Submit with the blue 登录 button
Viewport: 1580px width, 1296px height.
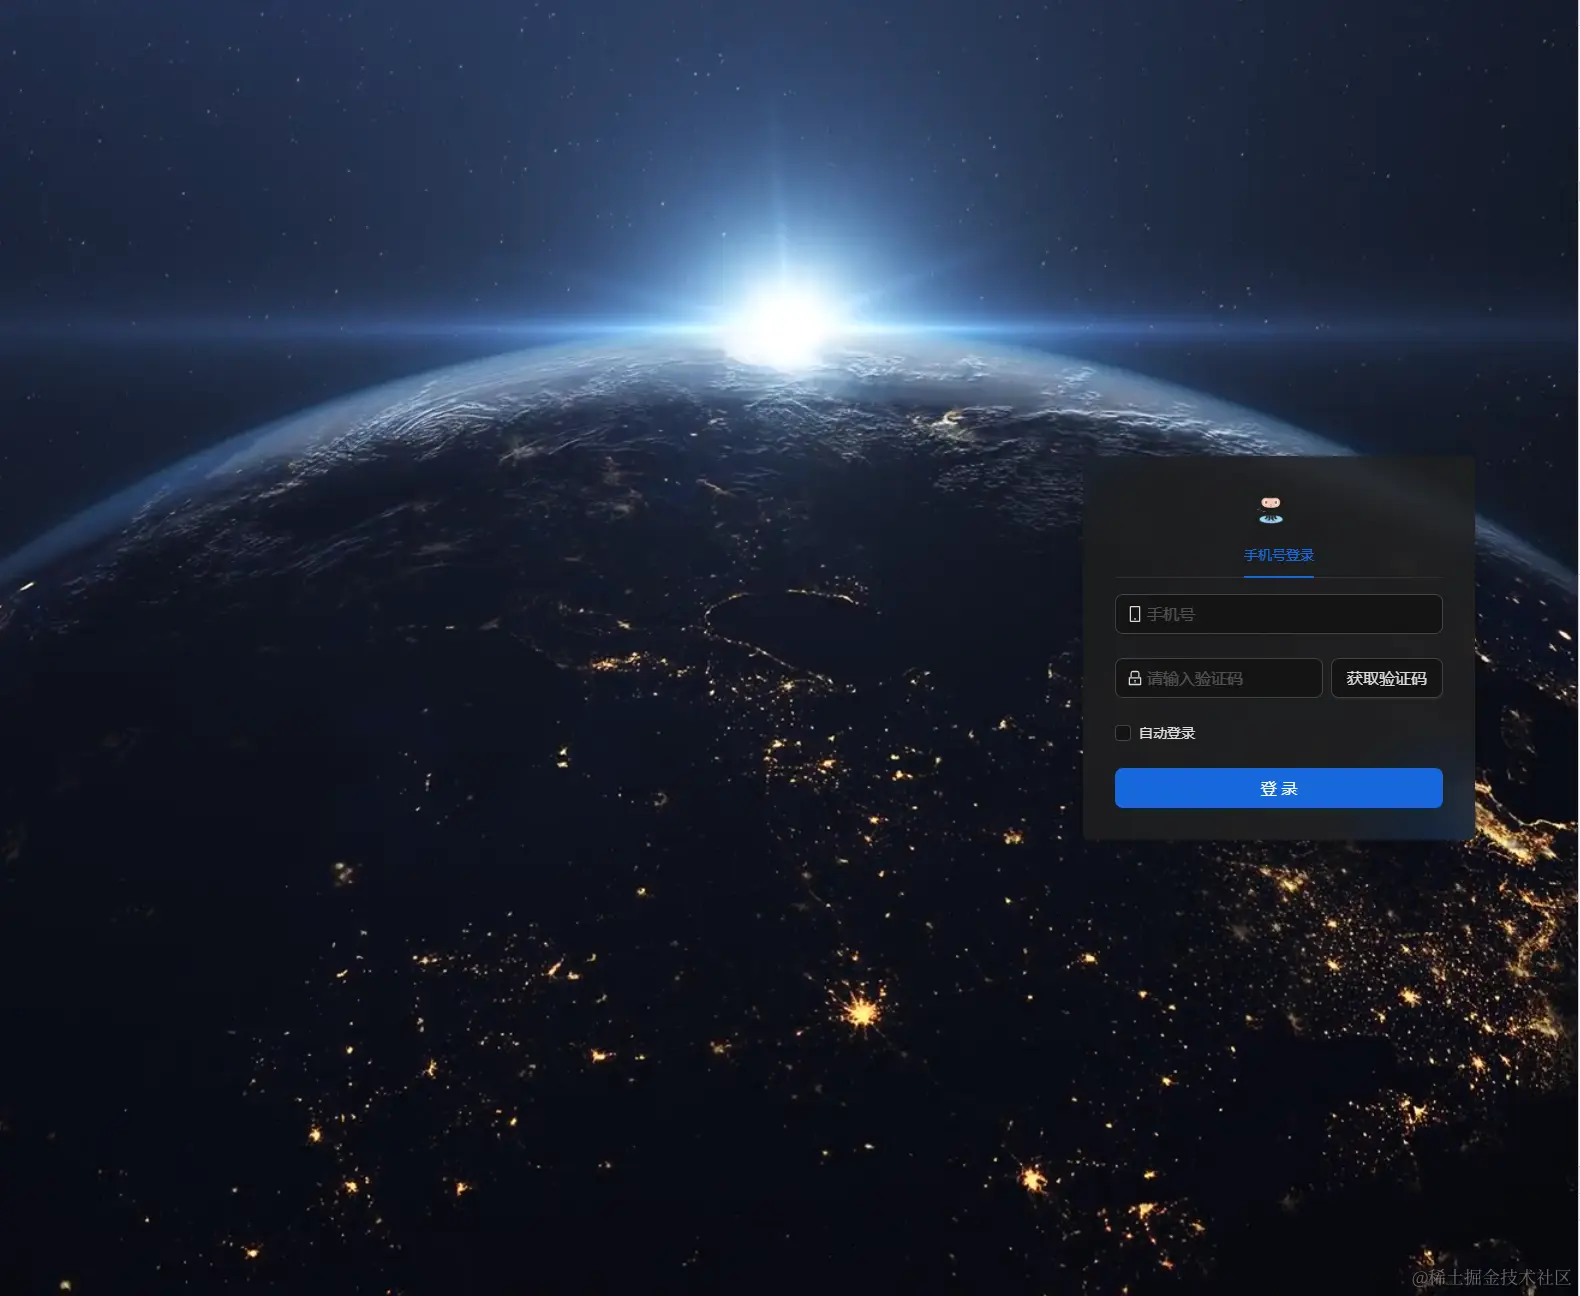point(1278,788)
